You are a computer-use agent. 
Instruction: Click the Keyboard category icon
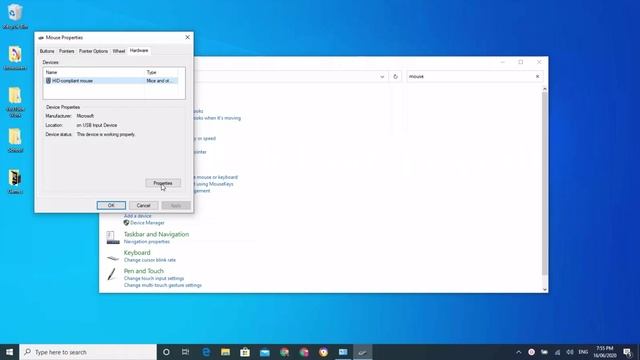click(113, 258)
